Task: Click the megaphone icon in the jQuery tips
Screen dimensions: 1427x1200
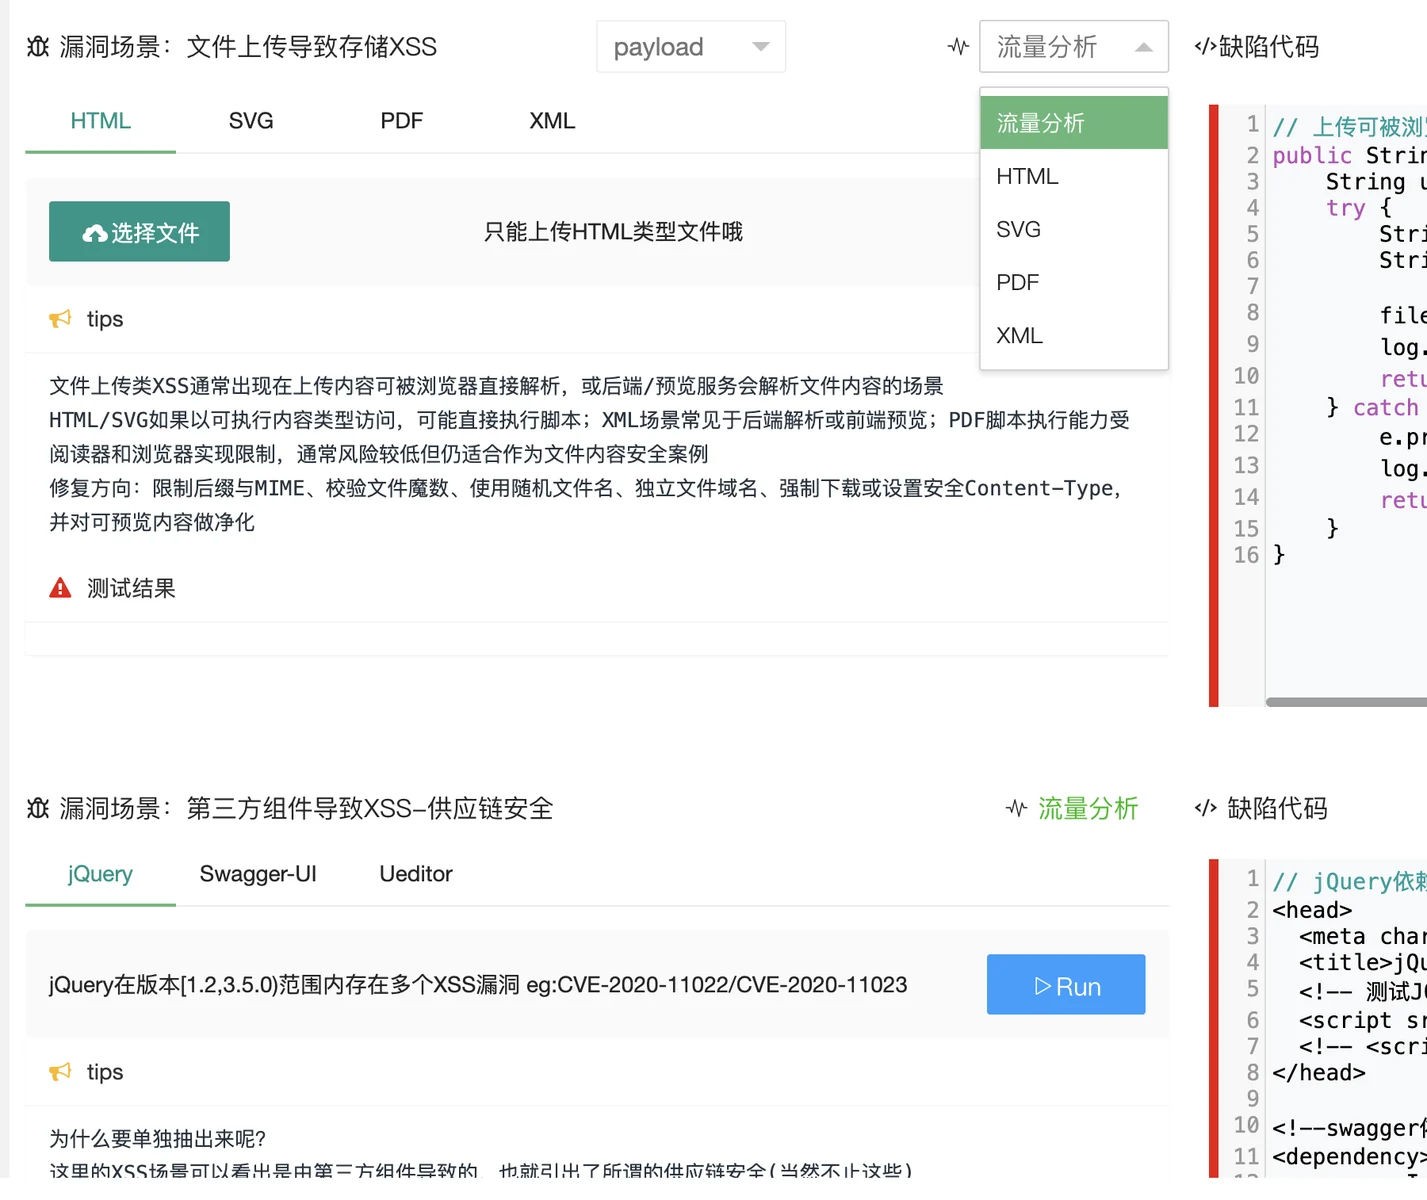Action: (60, 1072)
